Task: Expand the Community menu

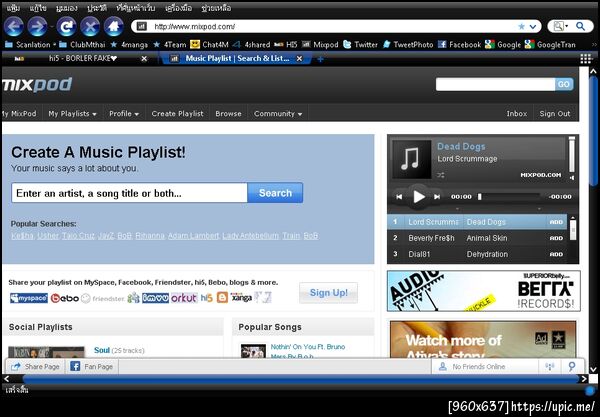Action: tap(278, 114)
